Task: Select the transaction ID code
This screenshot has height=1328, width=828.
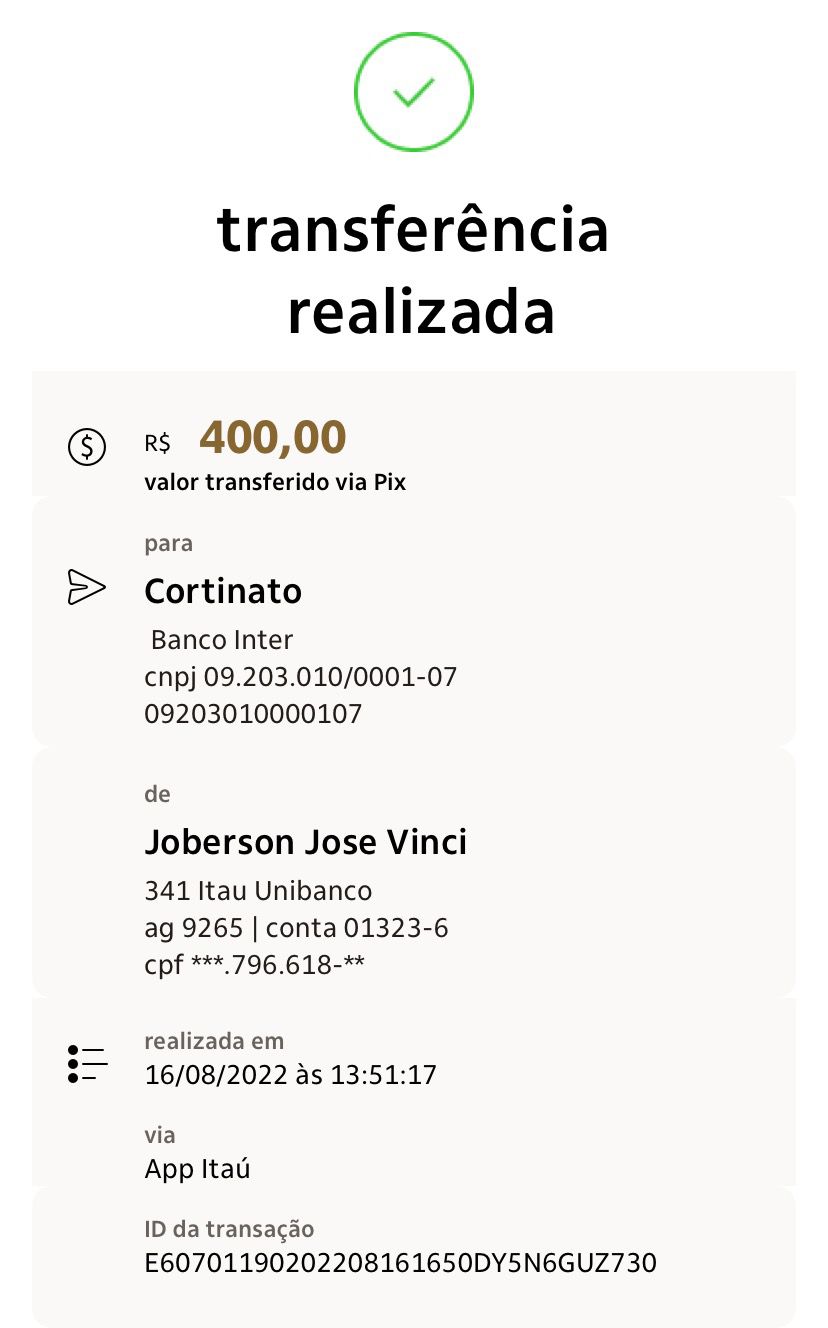Action: pos(401,1263)
